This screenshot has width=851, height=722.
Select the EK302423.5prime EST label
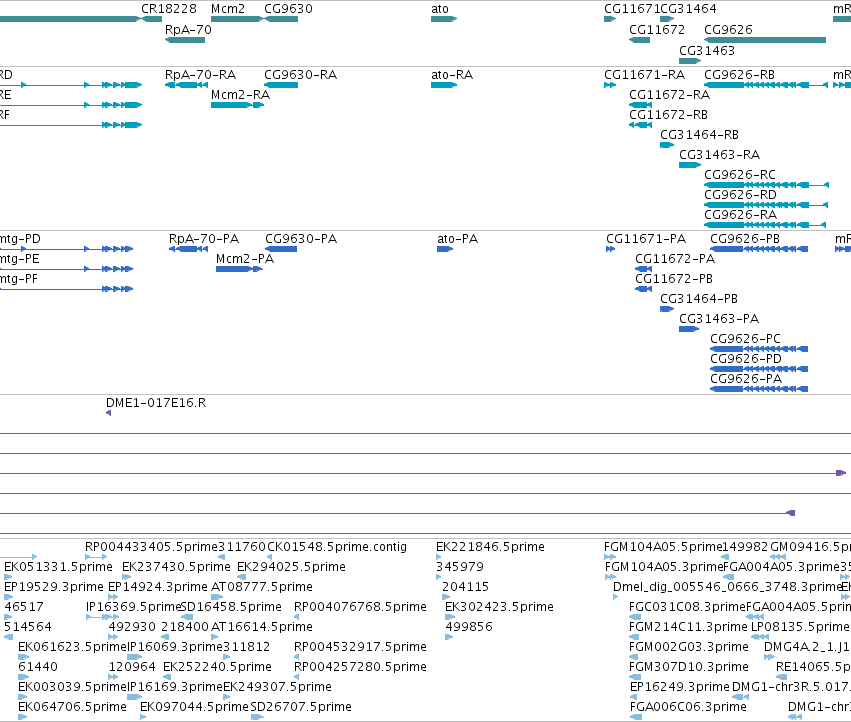pyautogui.click(x=499, y=607)
